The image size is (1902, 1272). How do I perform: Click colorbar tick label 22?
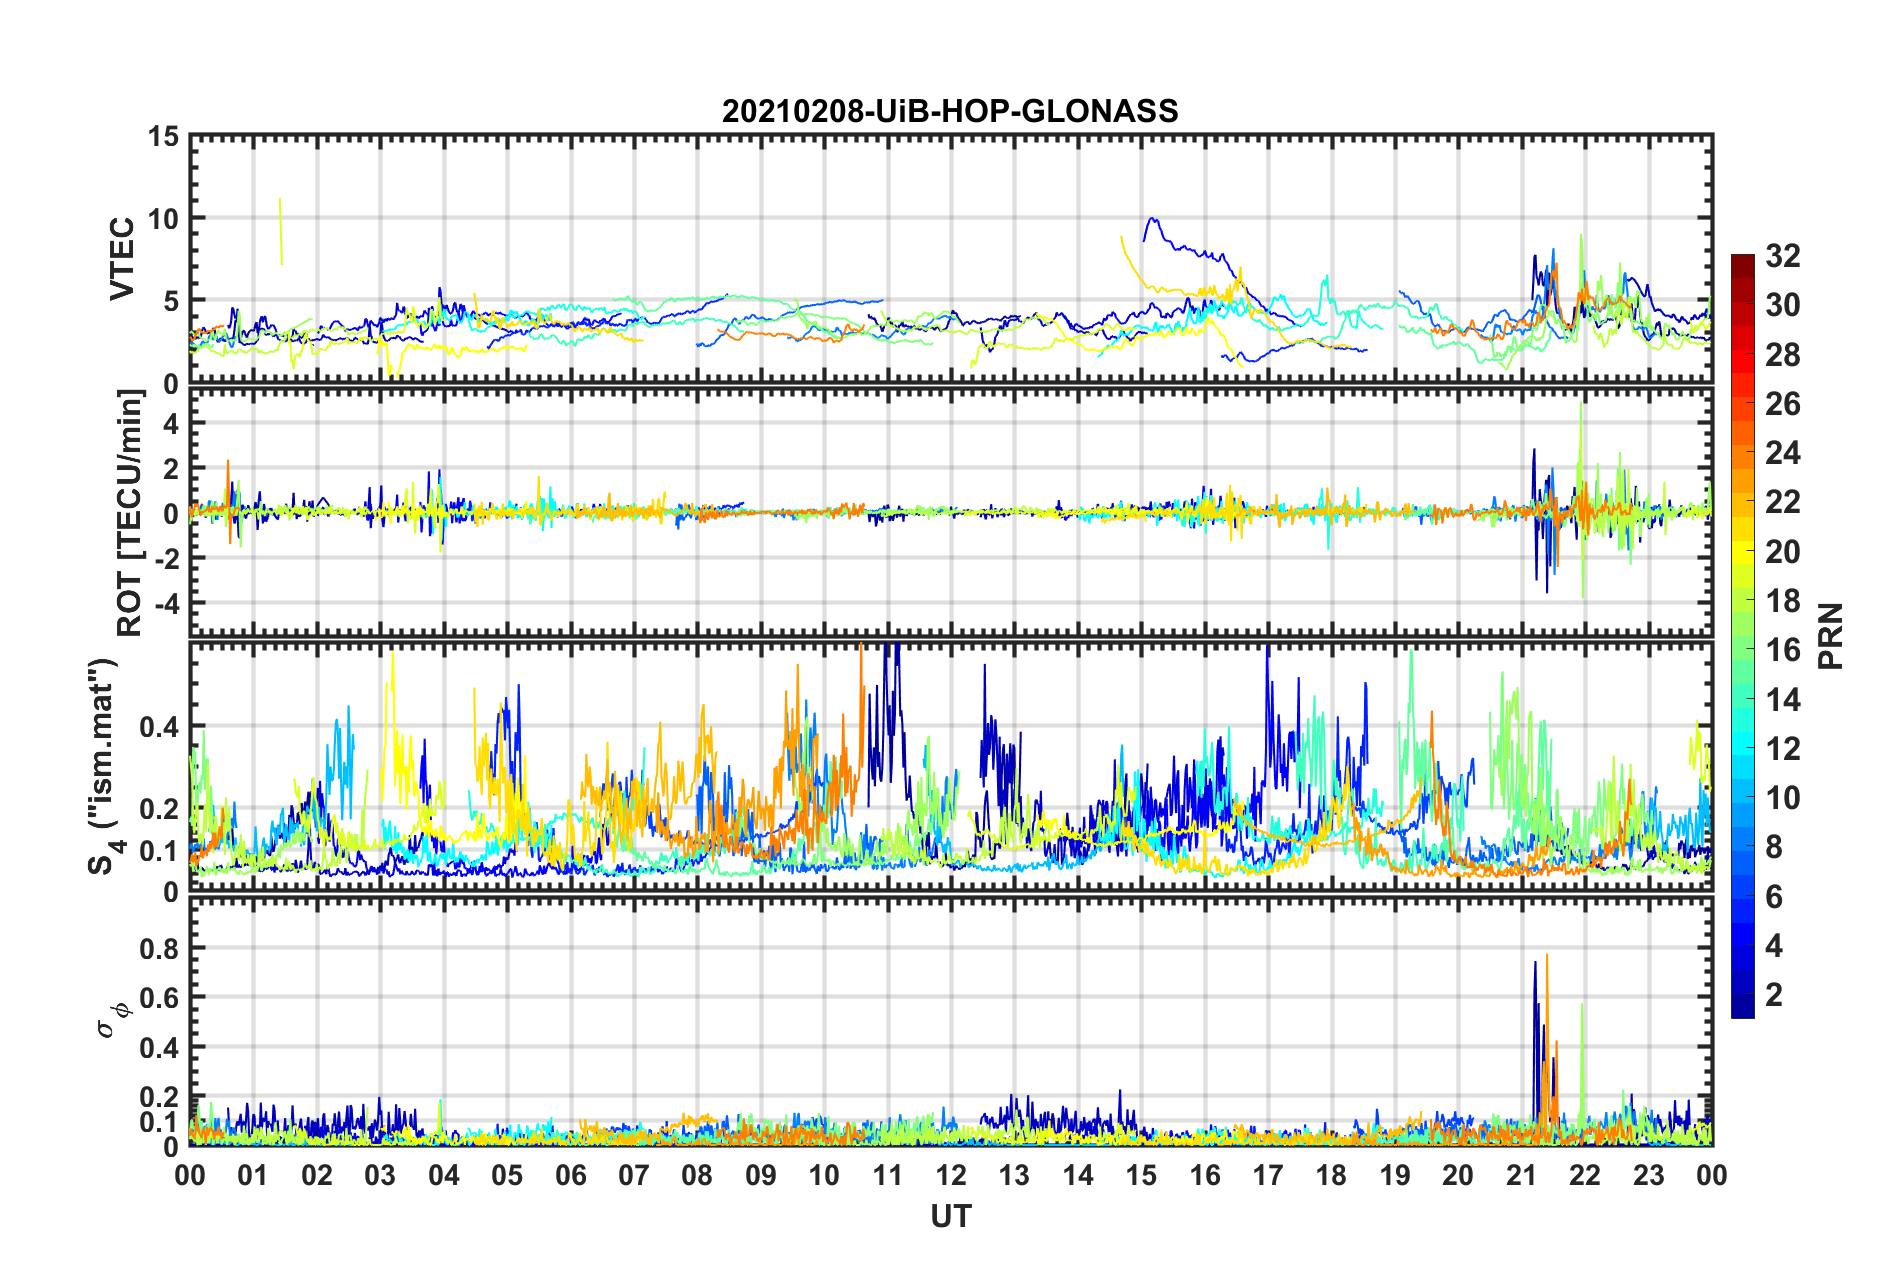pyautogui.click(x=1782, y=502)
